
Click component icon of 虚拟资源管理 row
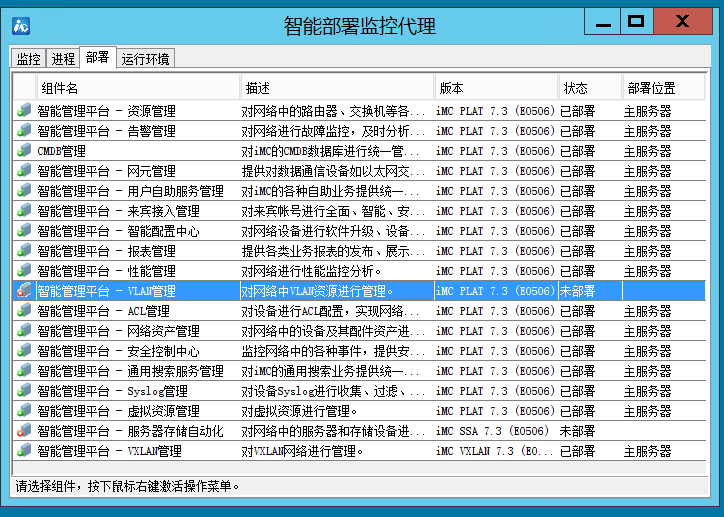[24, 411]
